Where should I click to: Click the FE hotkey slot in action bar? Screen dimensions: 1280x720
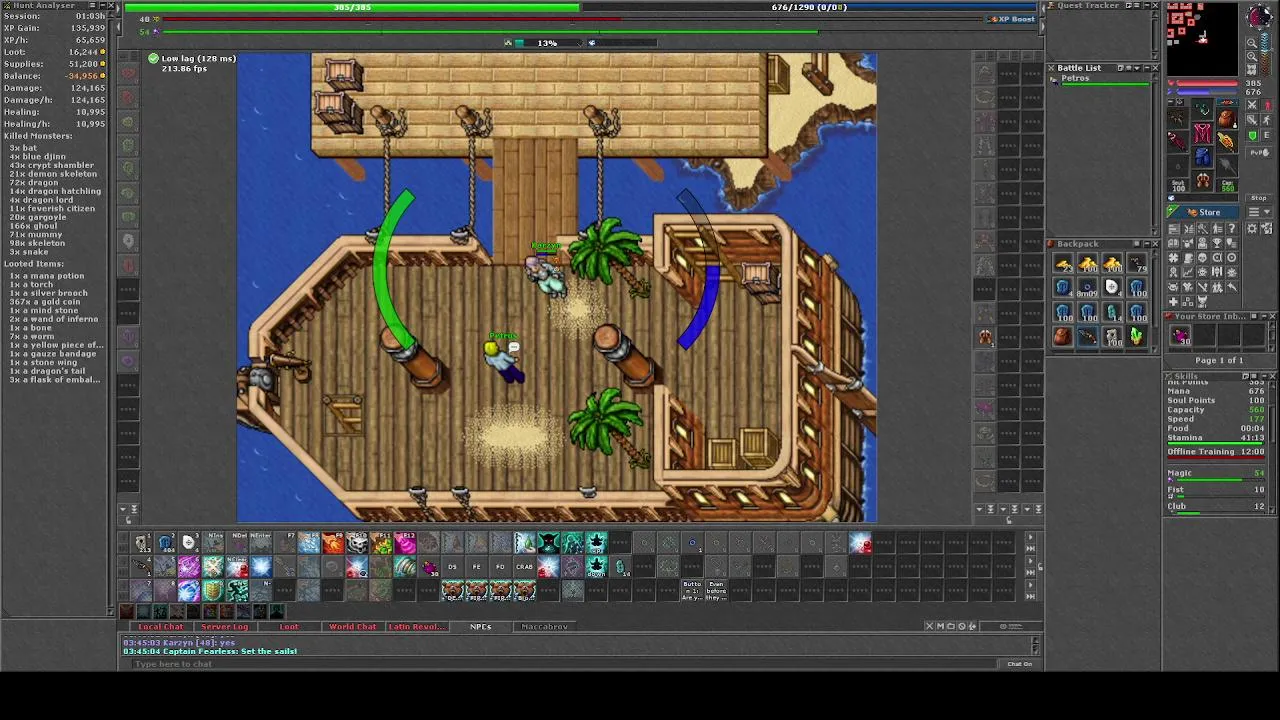tap(477, 567)
